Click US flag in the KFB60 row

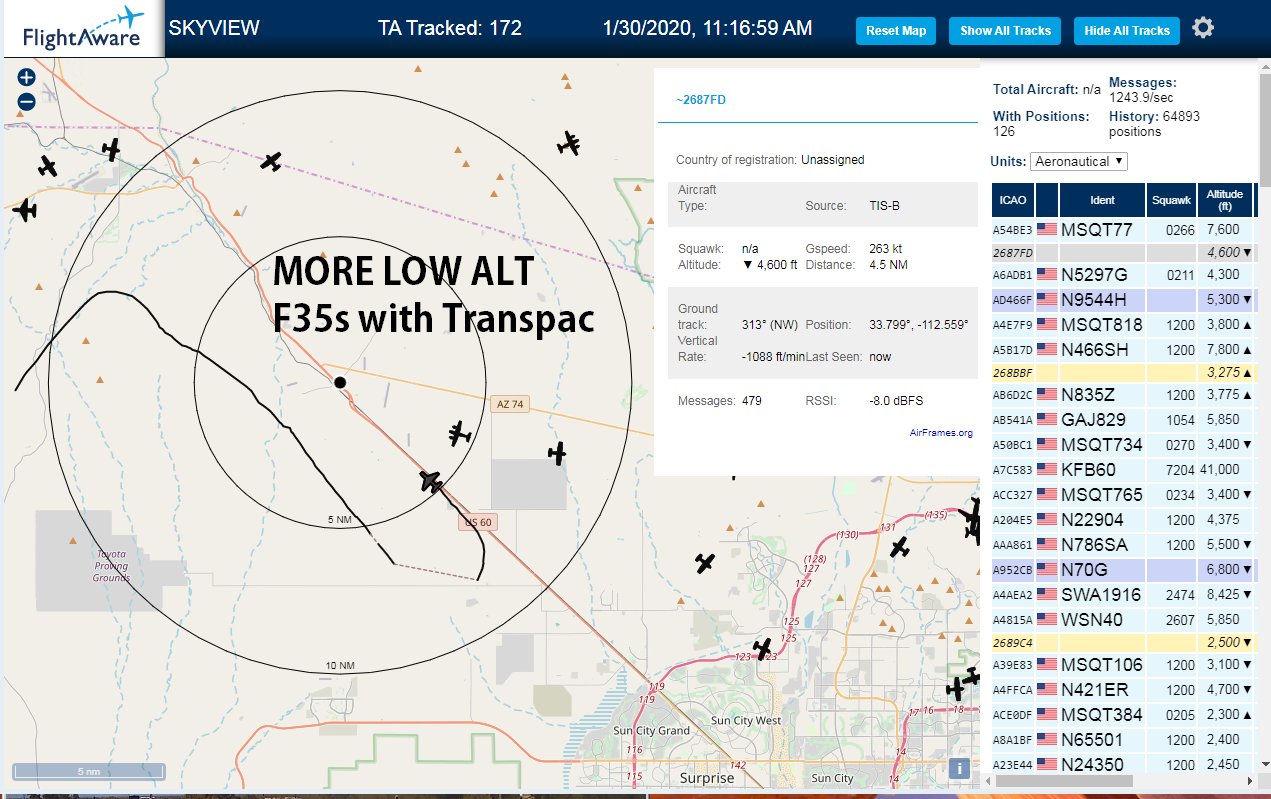[x=1047, y=470]
